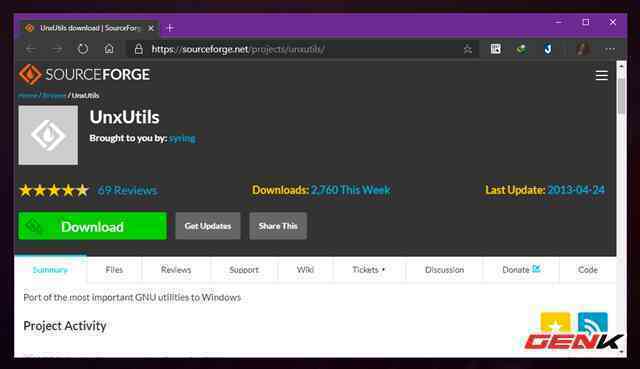
Task: Click the SourceForge logo
Action: pos(84,74)
